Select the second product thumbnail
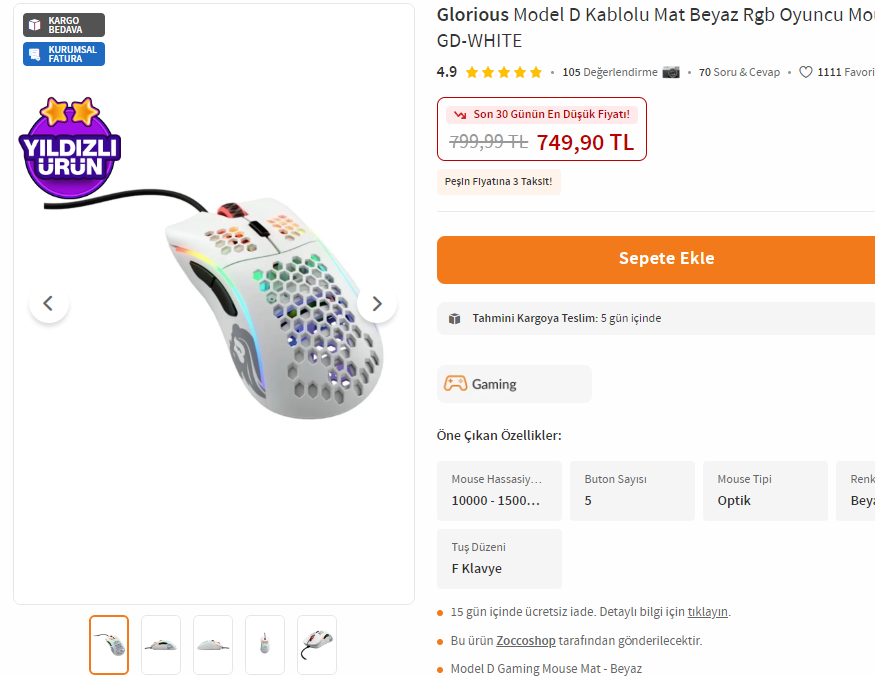Screen dimensions: 875x676 [161, 645]
